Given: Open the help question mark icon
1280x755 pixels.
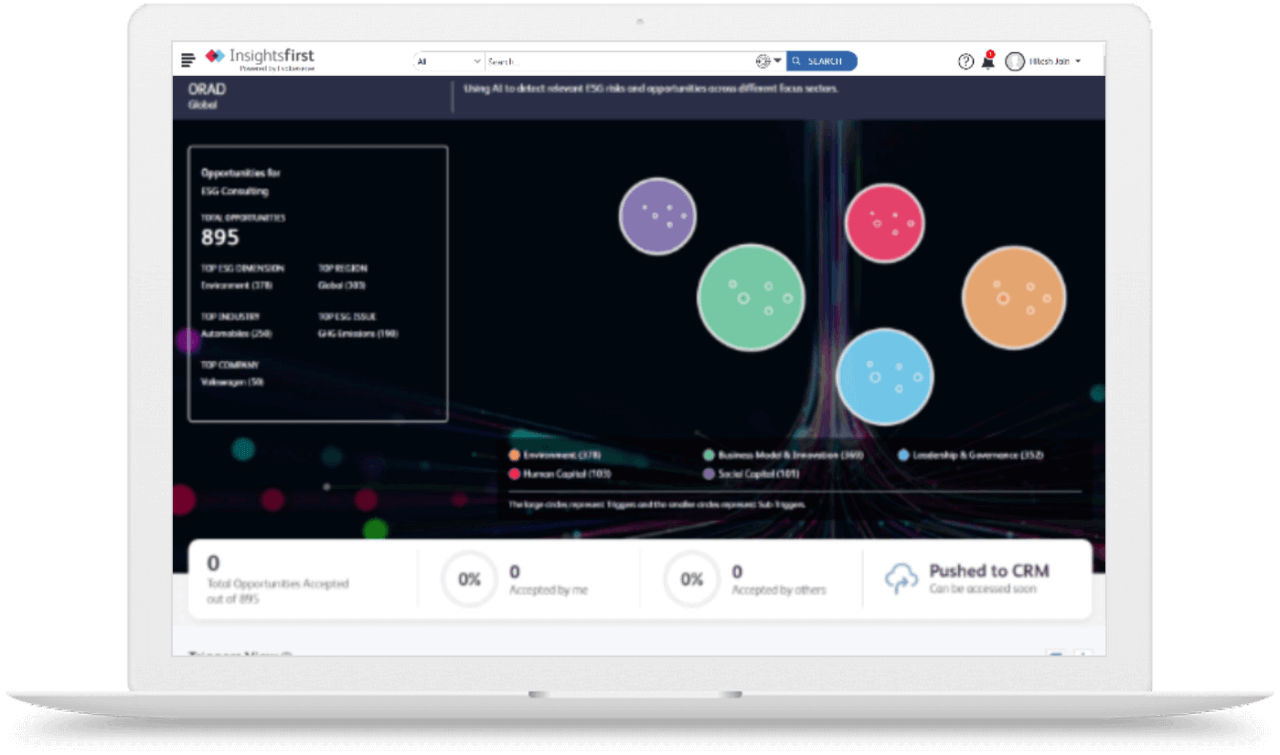Looking at the screenshot, I should 966,61.
